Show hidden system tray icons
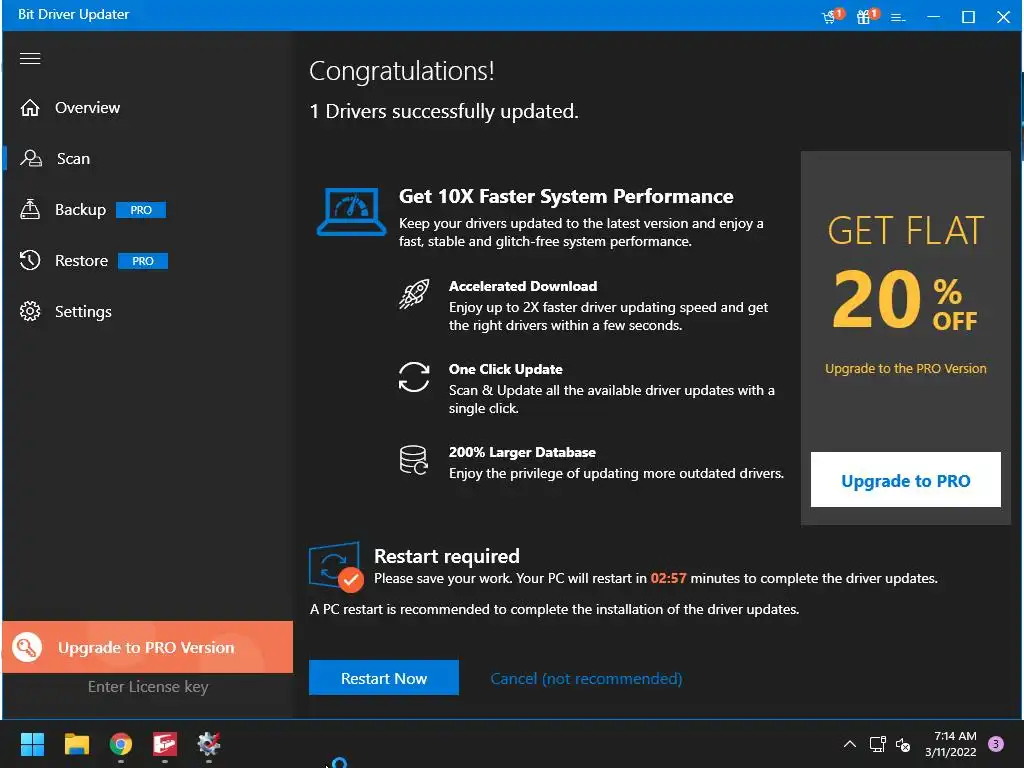Image resolution: width=1024 pixels, height=768 pixels. (x=850, y=744)
